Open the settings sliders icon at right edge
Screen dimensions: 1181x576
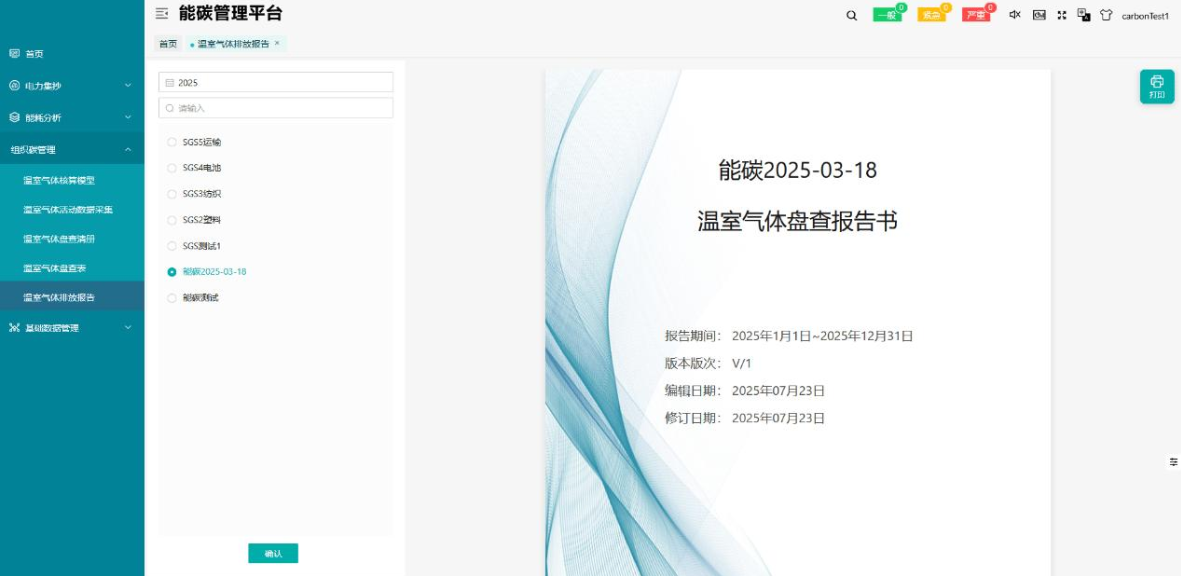click(x=1173, y=462)
